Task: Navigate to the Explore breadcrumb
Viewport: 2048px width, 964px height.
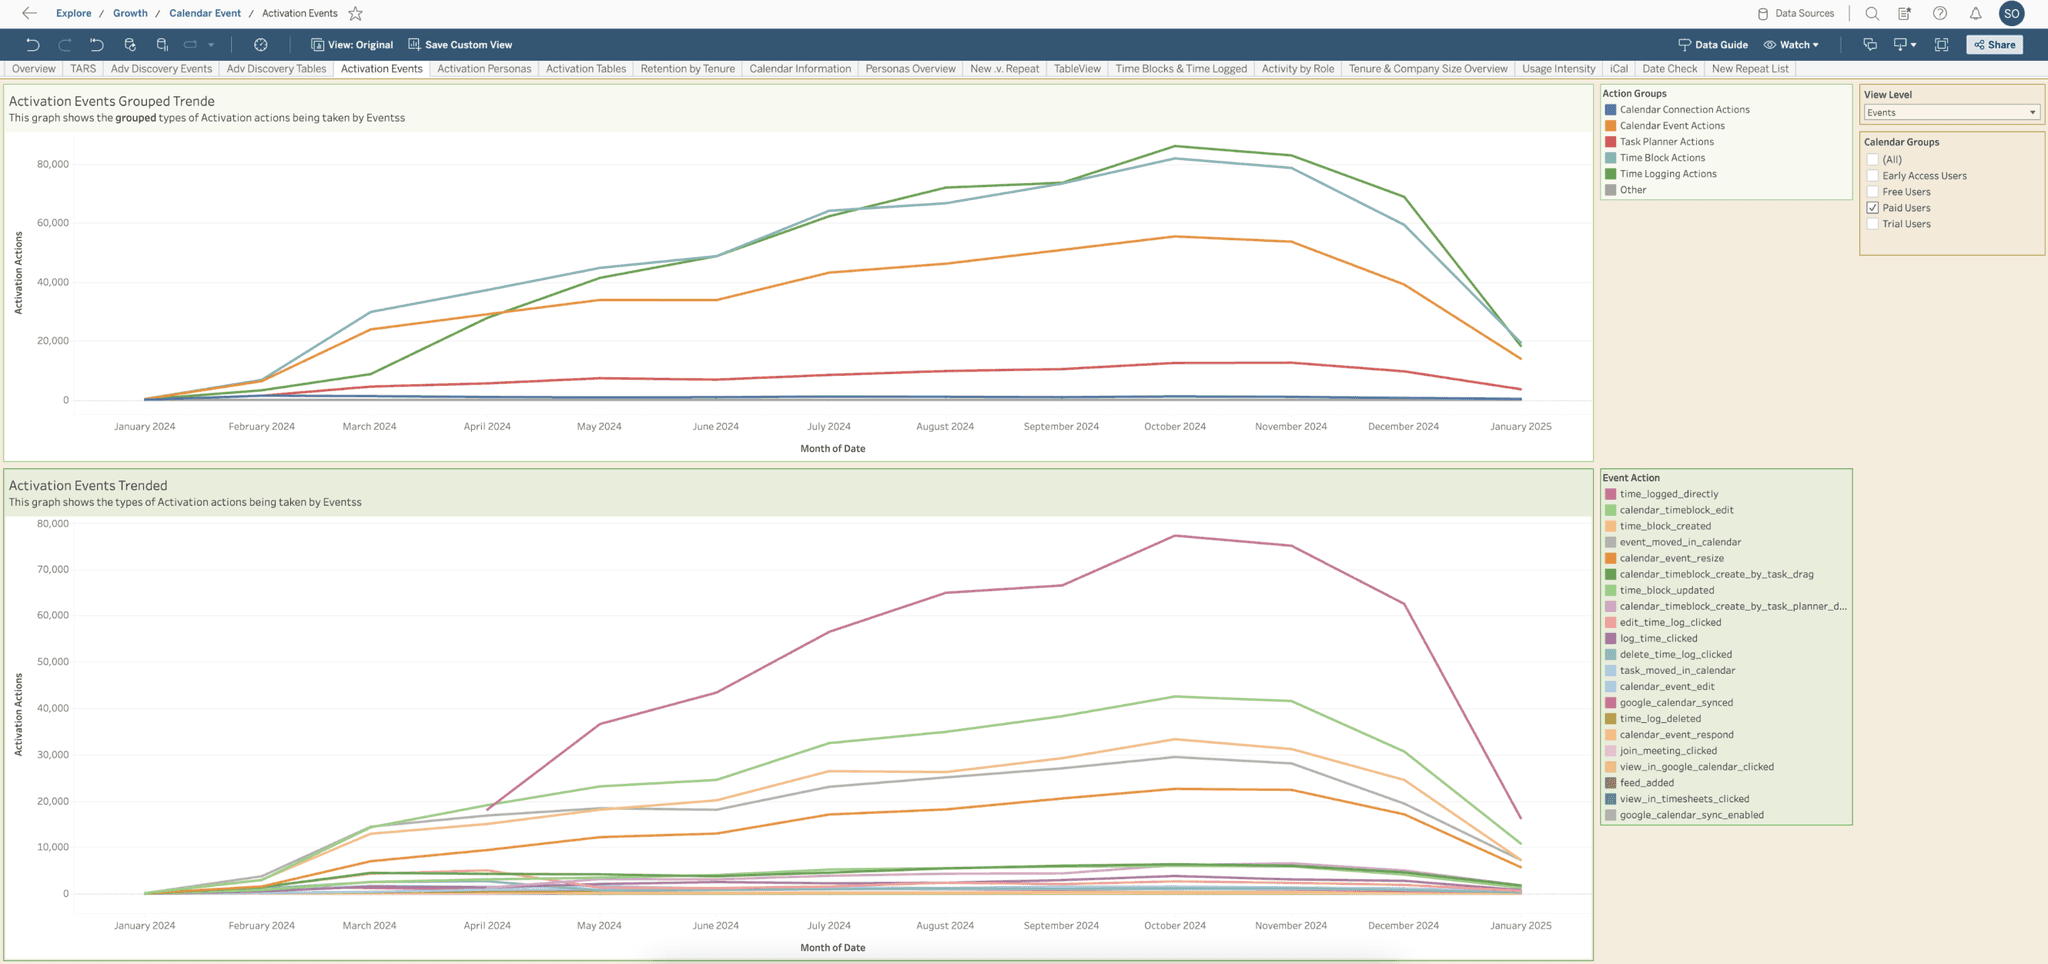Action: [73, 13]
